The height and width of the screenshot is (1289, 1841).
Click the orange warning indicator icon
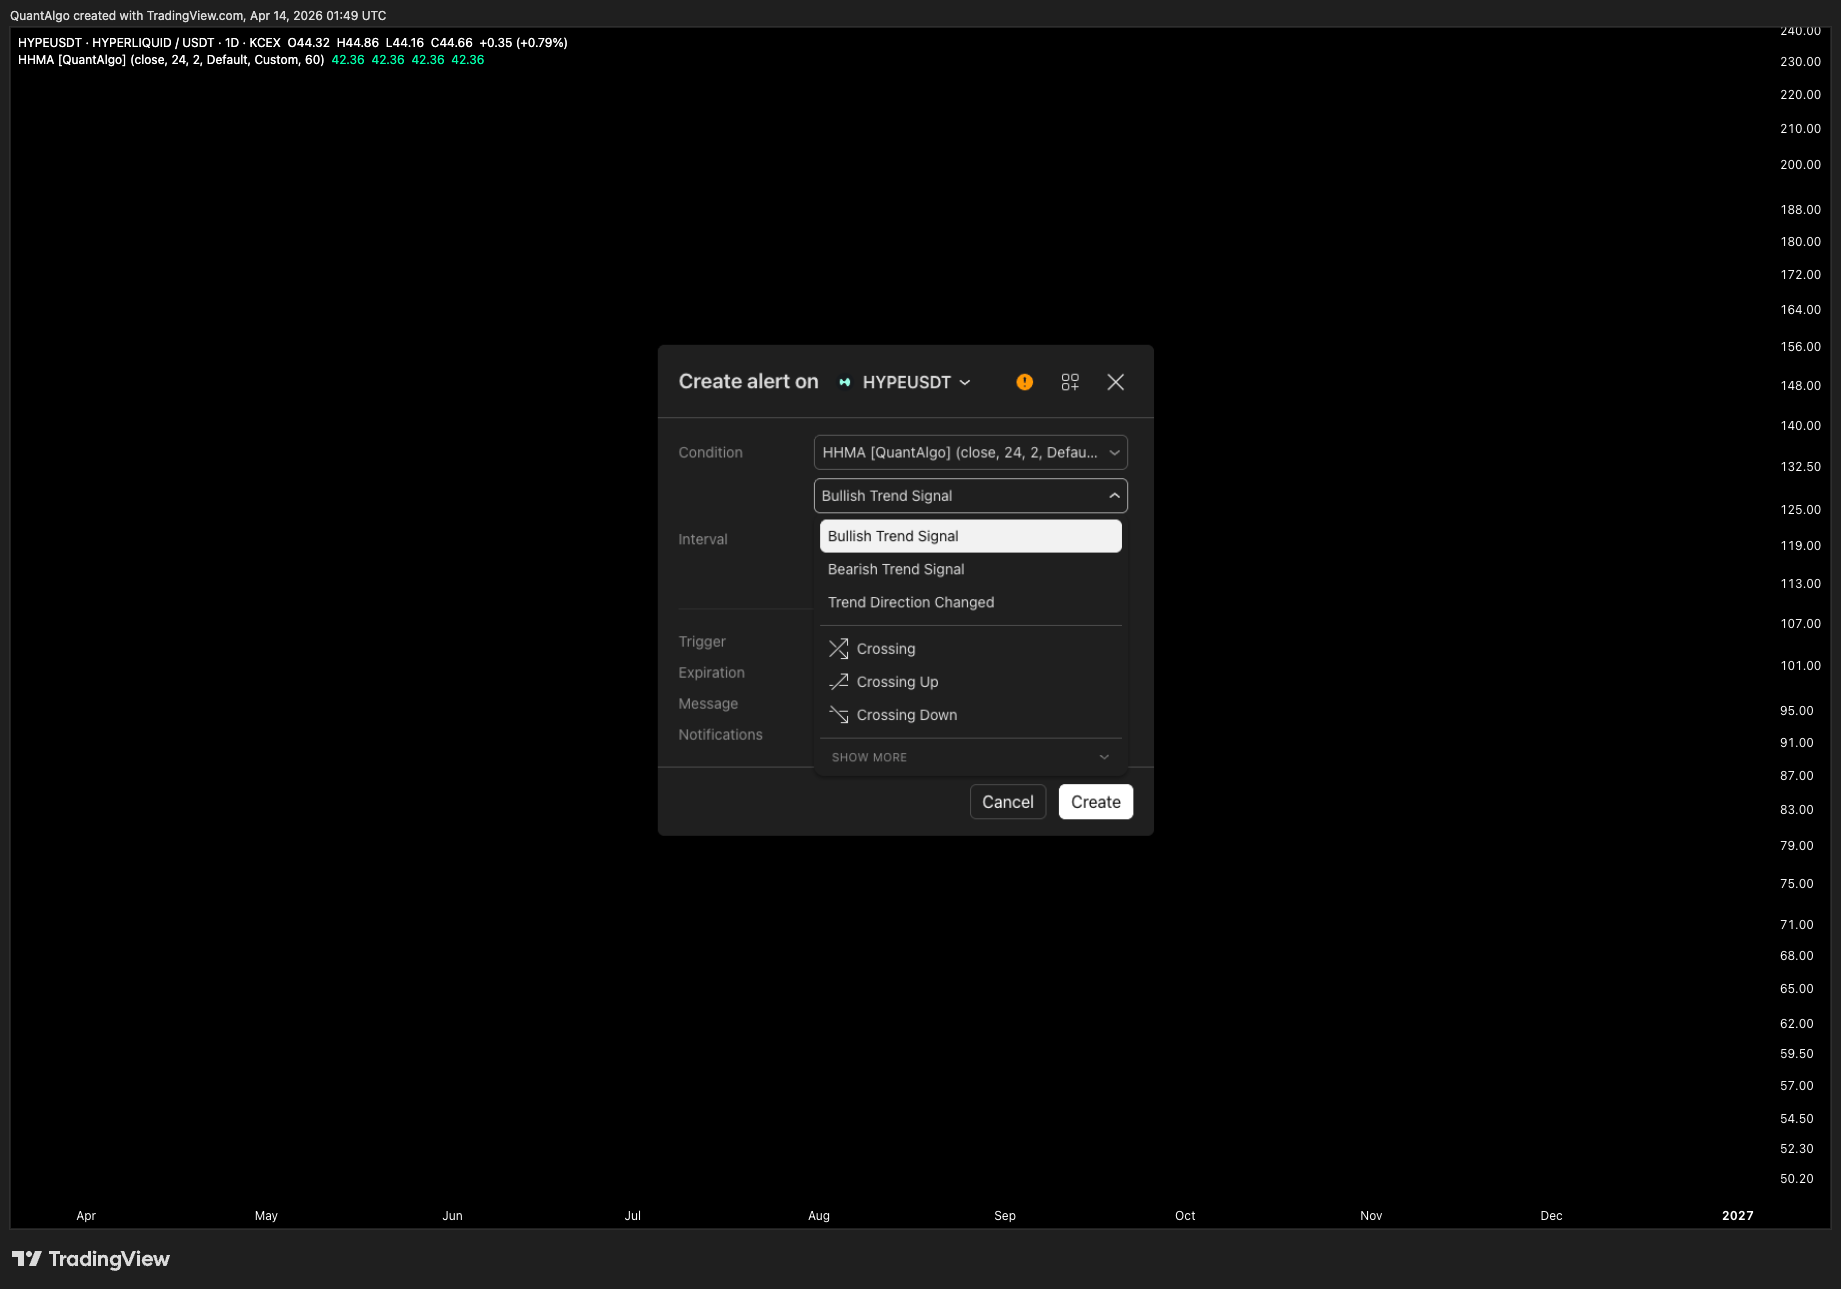coord(1024,382)
